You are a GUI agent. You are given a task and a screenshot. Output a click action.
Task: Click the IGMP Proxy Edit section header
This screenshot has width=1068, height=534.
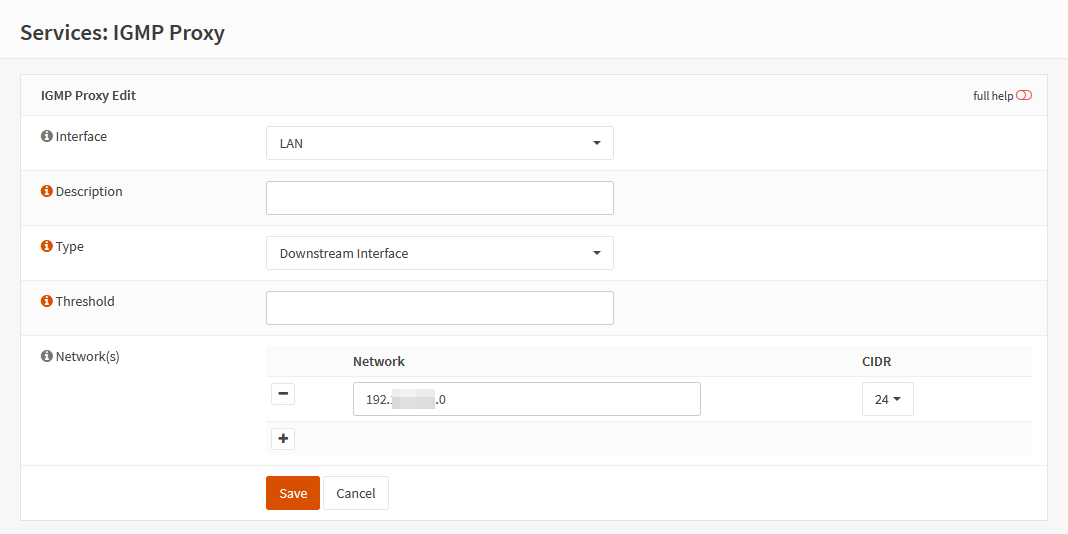(x=88, y=96)
